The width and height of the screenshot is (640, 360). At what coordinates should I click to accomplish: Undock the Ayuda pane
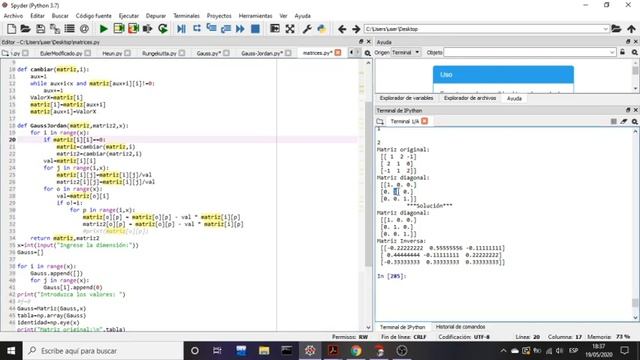628,42
